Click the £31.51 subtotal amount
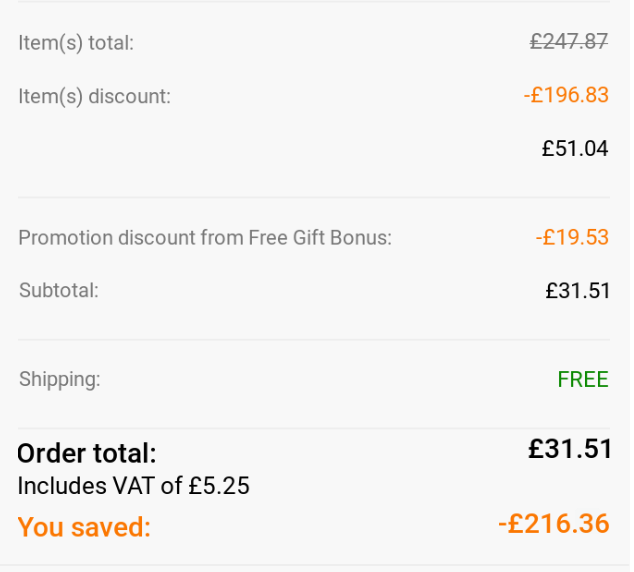 pos(577,291)
